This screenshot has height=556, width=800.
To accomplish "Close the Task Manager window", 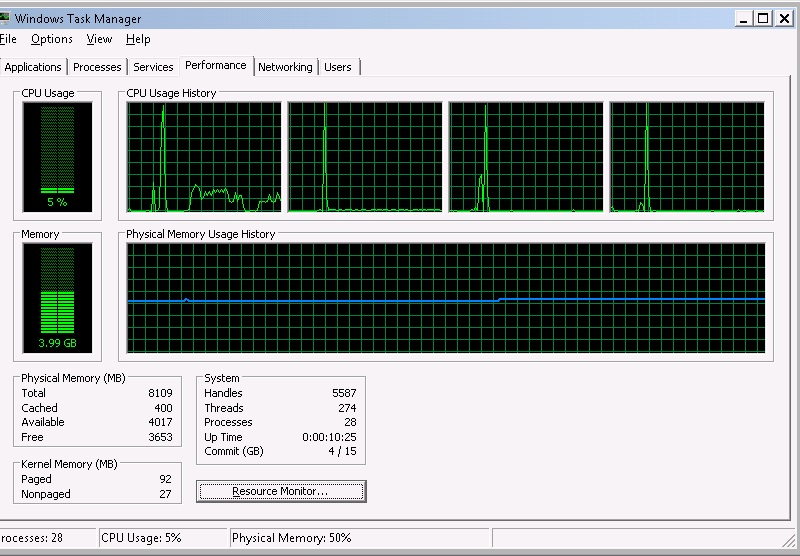I will click(784, 19).
